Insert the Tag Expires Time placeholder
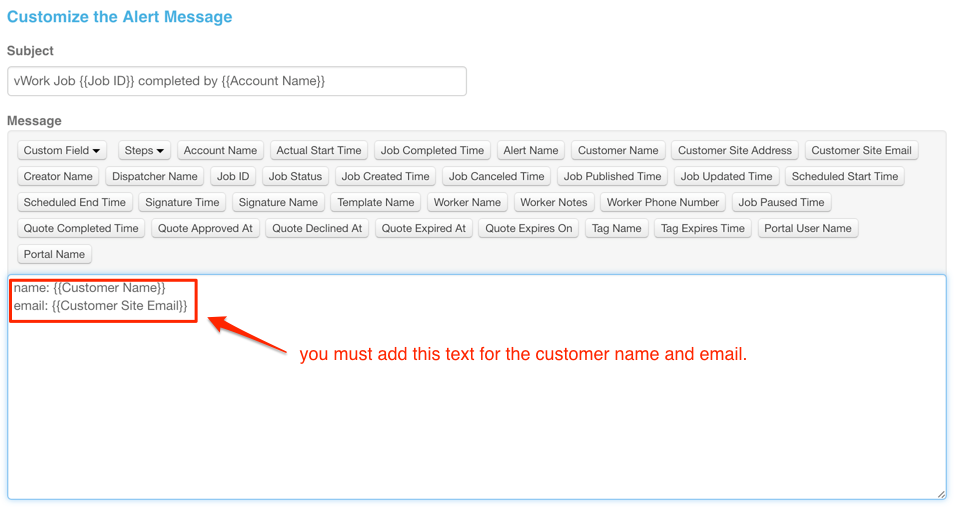956x509 pixels. tap(703, 229)
